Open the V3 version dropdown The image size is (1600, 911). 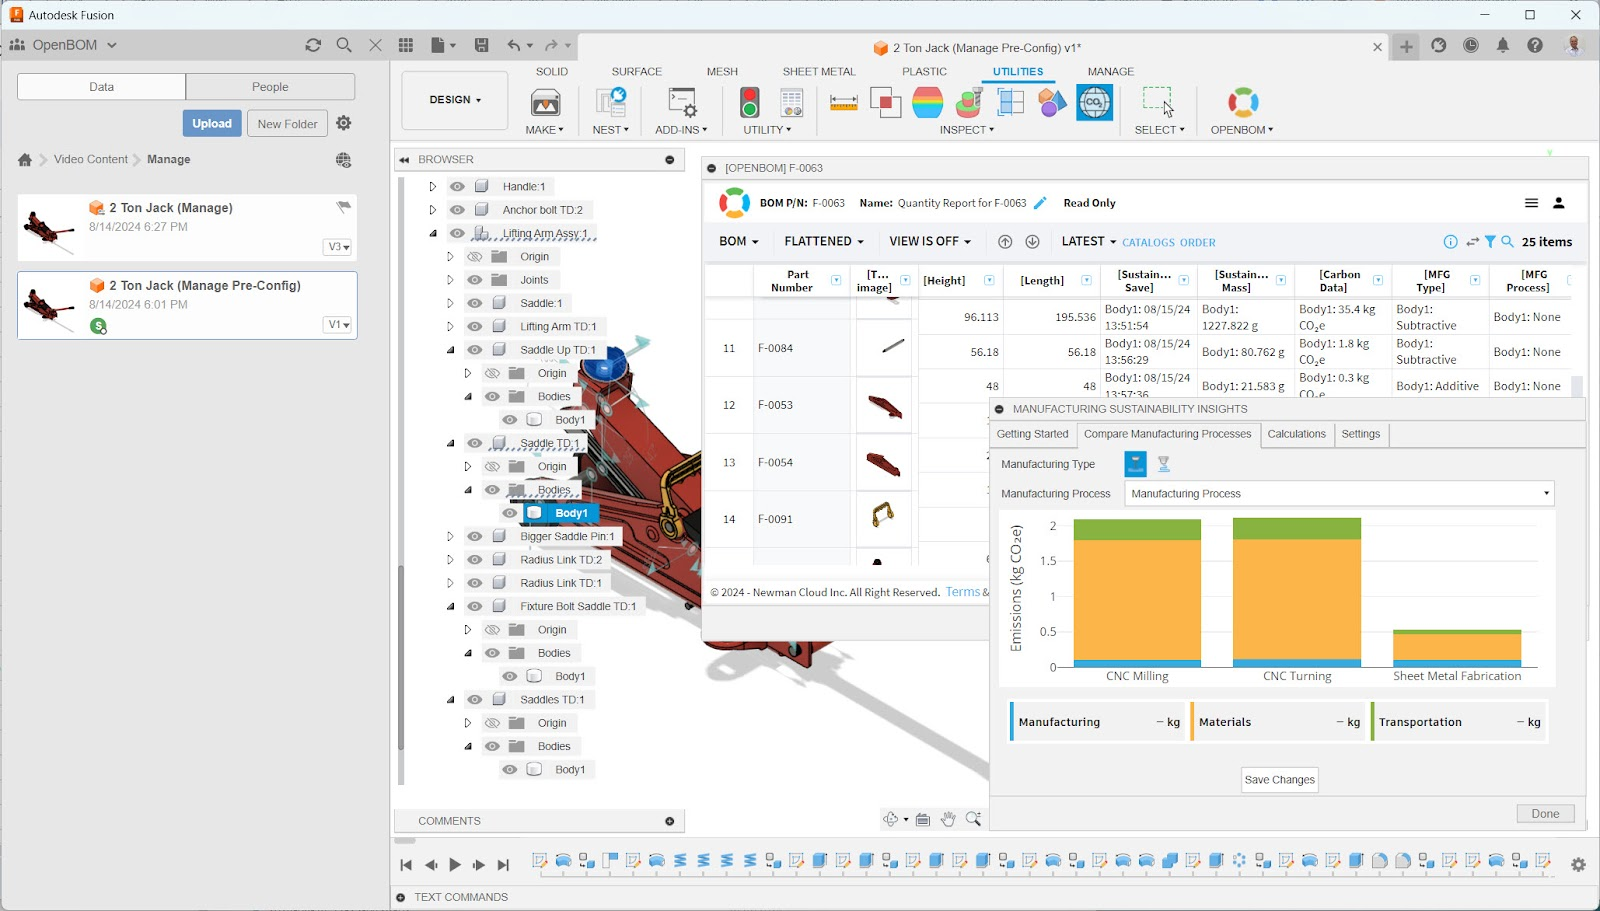point(338,247)
